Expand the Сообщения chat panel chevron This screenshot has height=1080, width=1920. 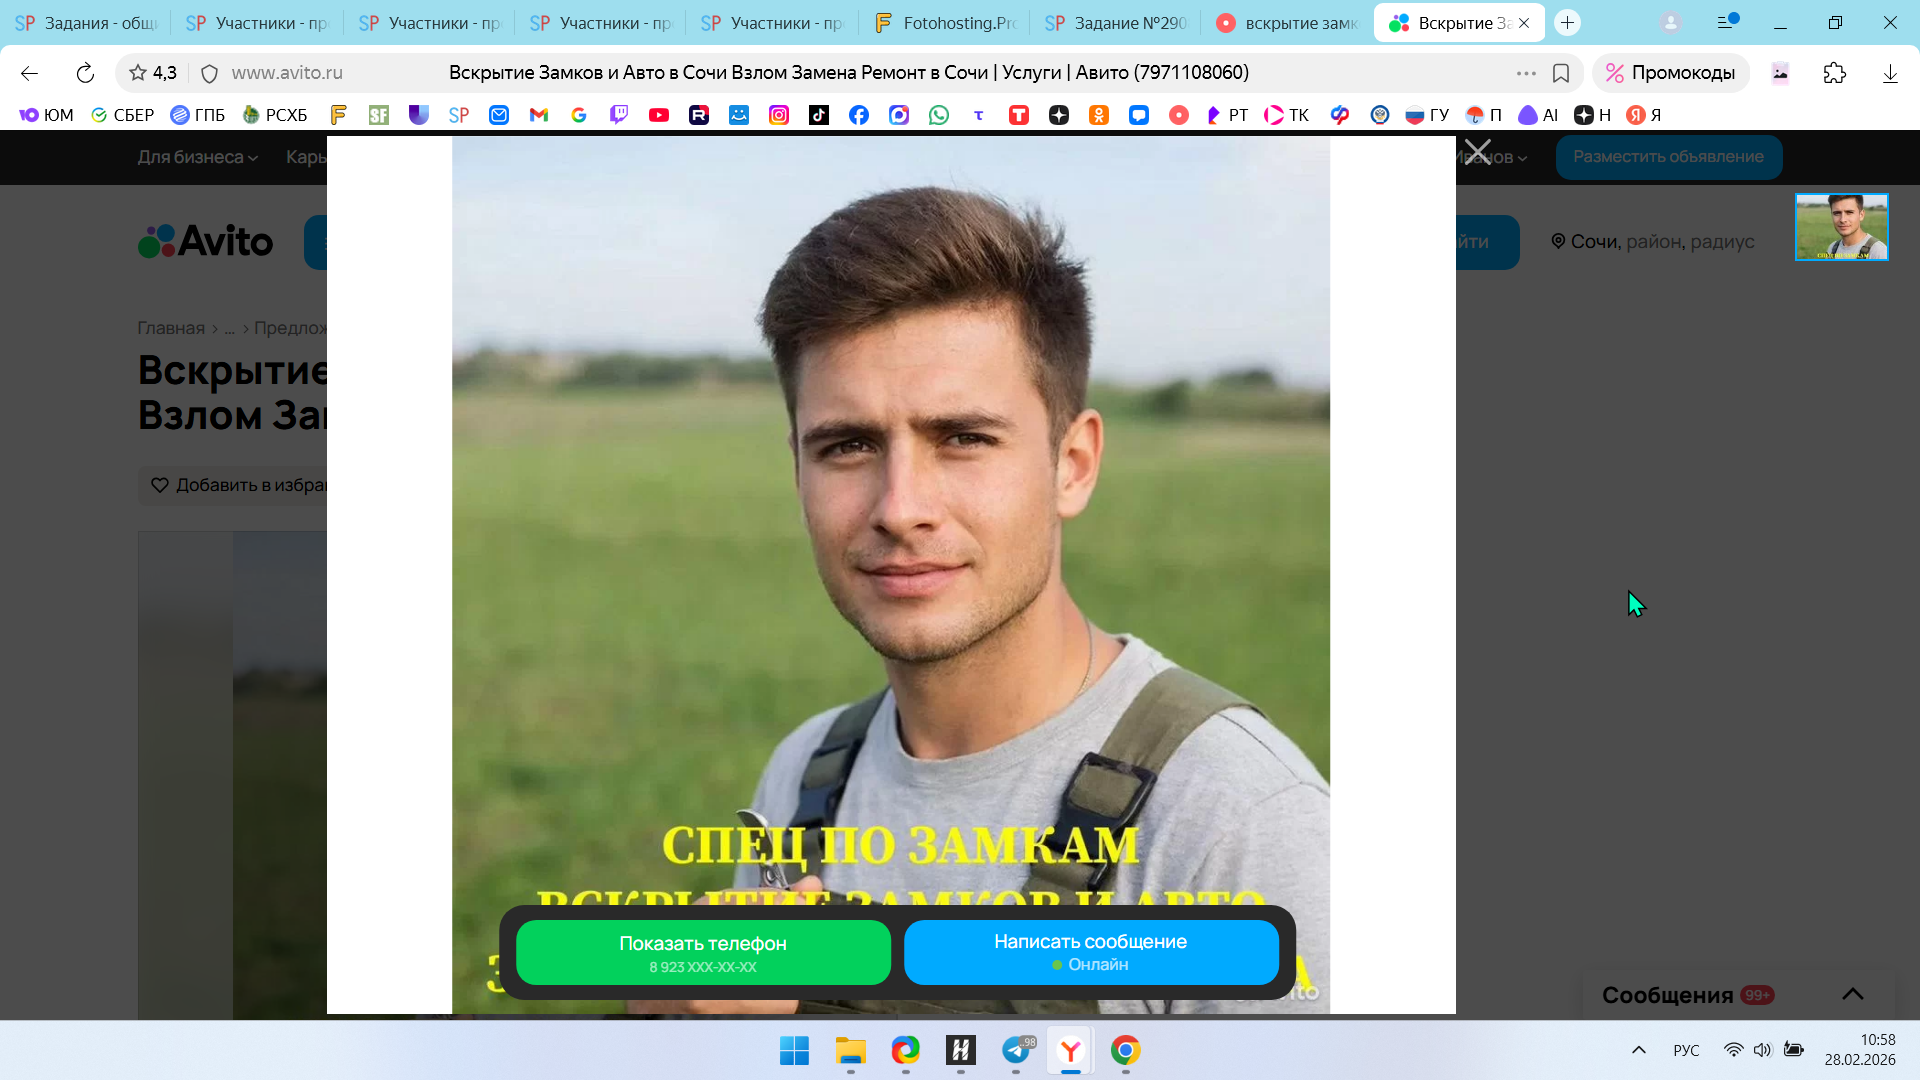click(x=1852, y=994)
